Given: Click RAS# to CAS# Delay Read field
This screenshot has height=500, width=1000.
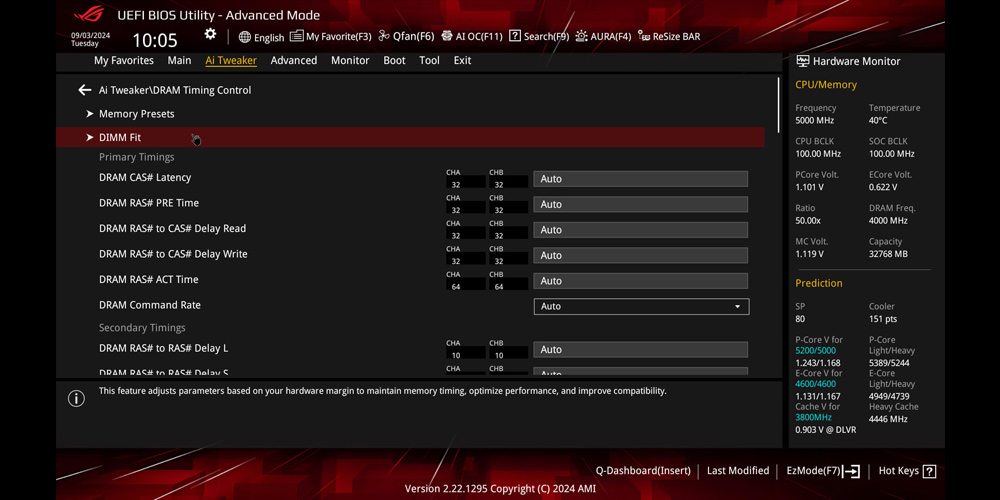Looking at the screenshot, I should (x=640, y=230).
